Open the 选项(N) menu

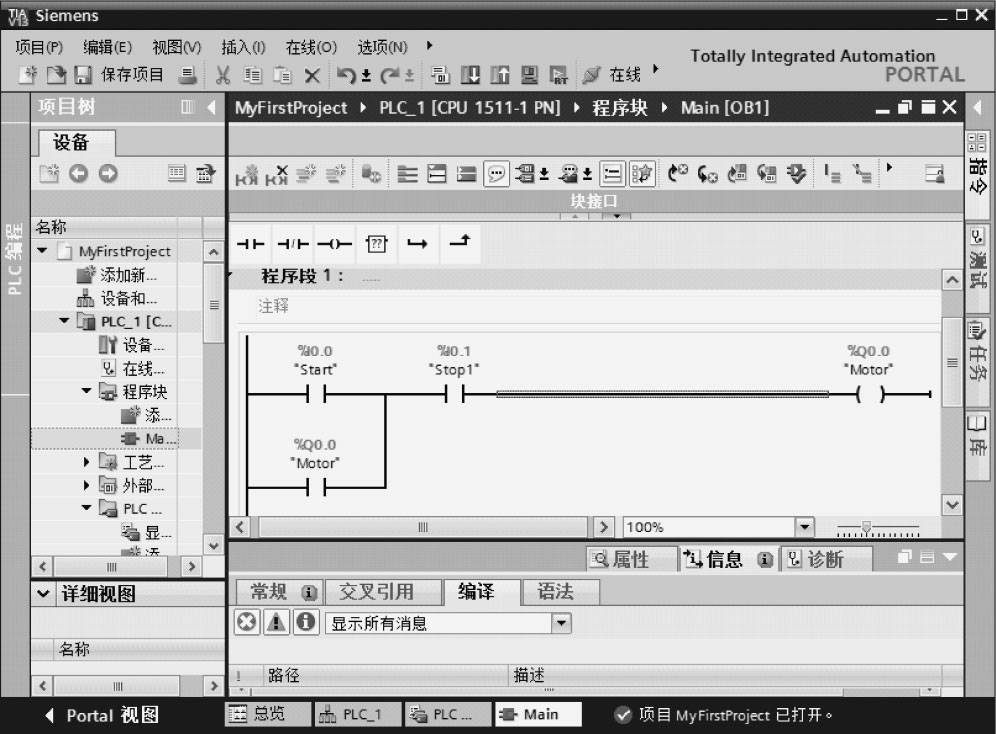(x=382, y=47)
